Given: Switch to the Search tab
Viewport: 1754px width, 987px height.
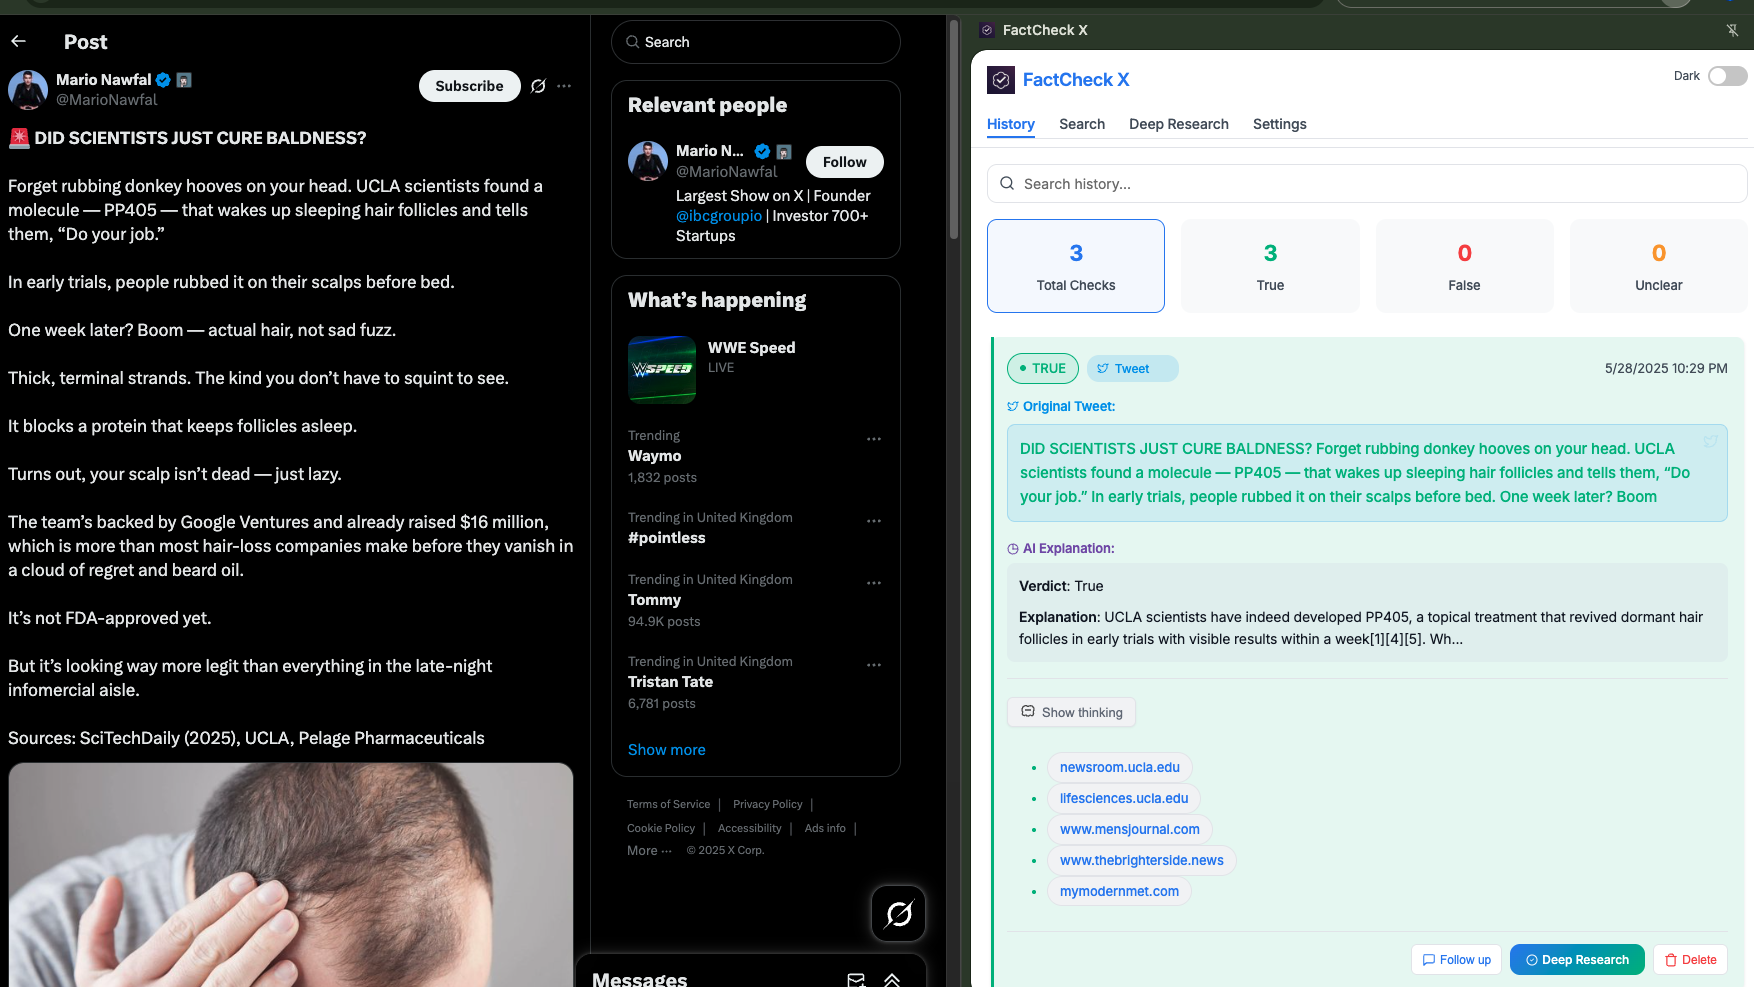Looking at the screenshot, I should point(1082,124).
